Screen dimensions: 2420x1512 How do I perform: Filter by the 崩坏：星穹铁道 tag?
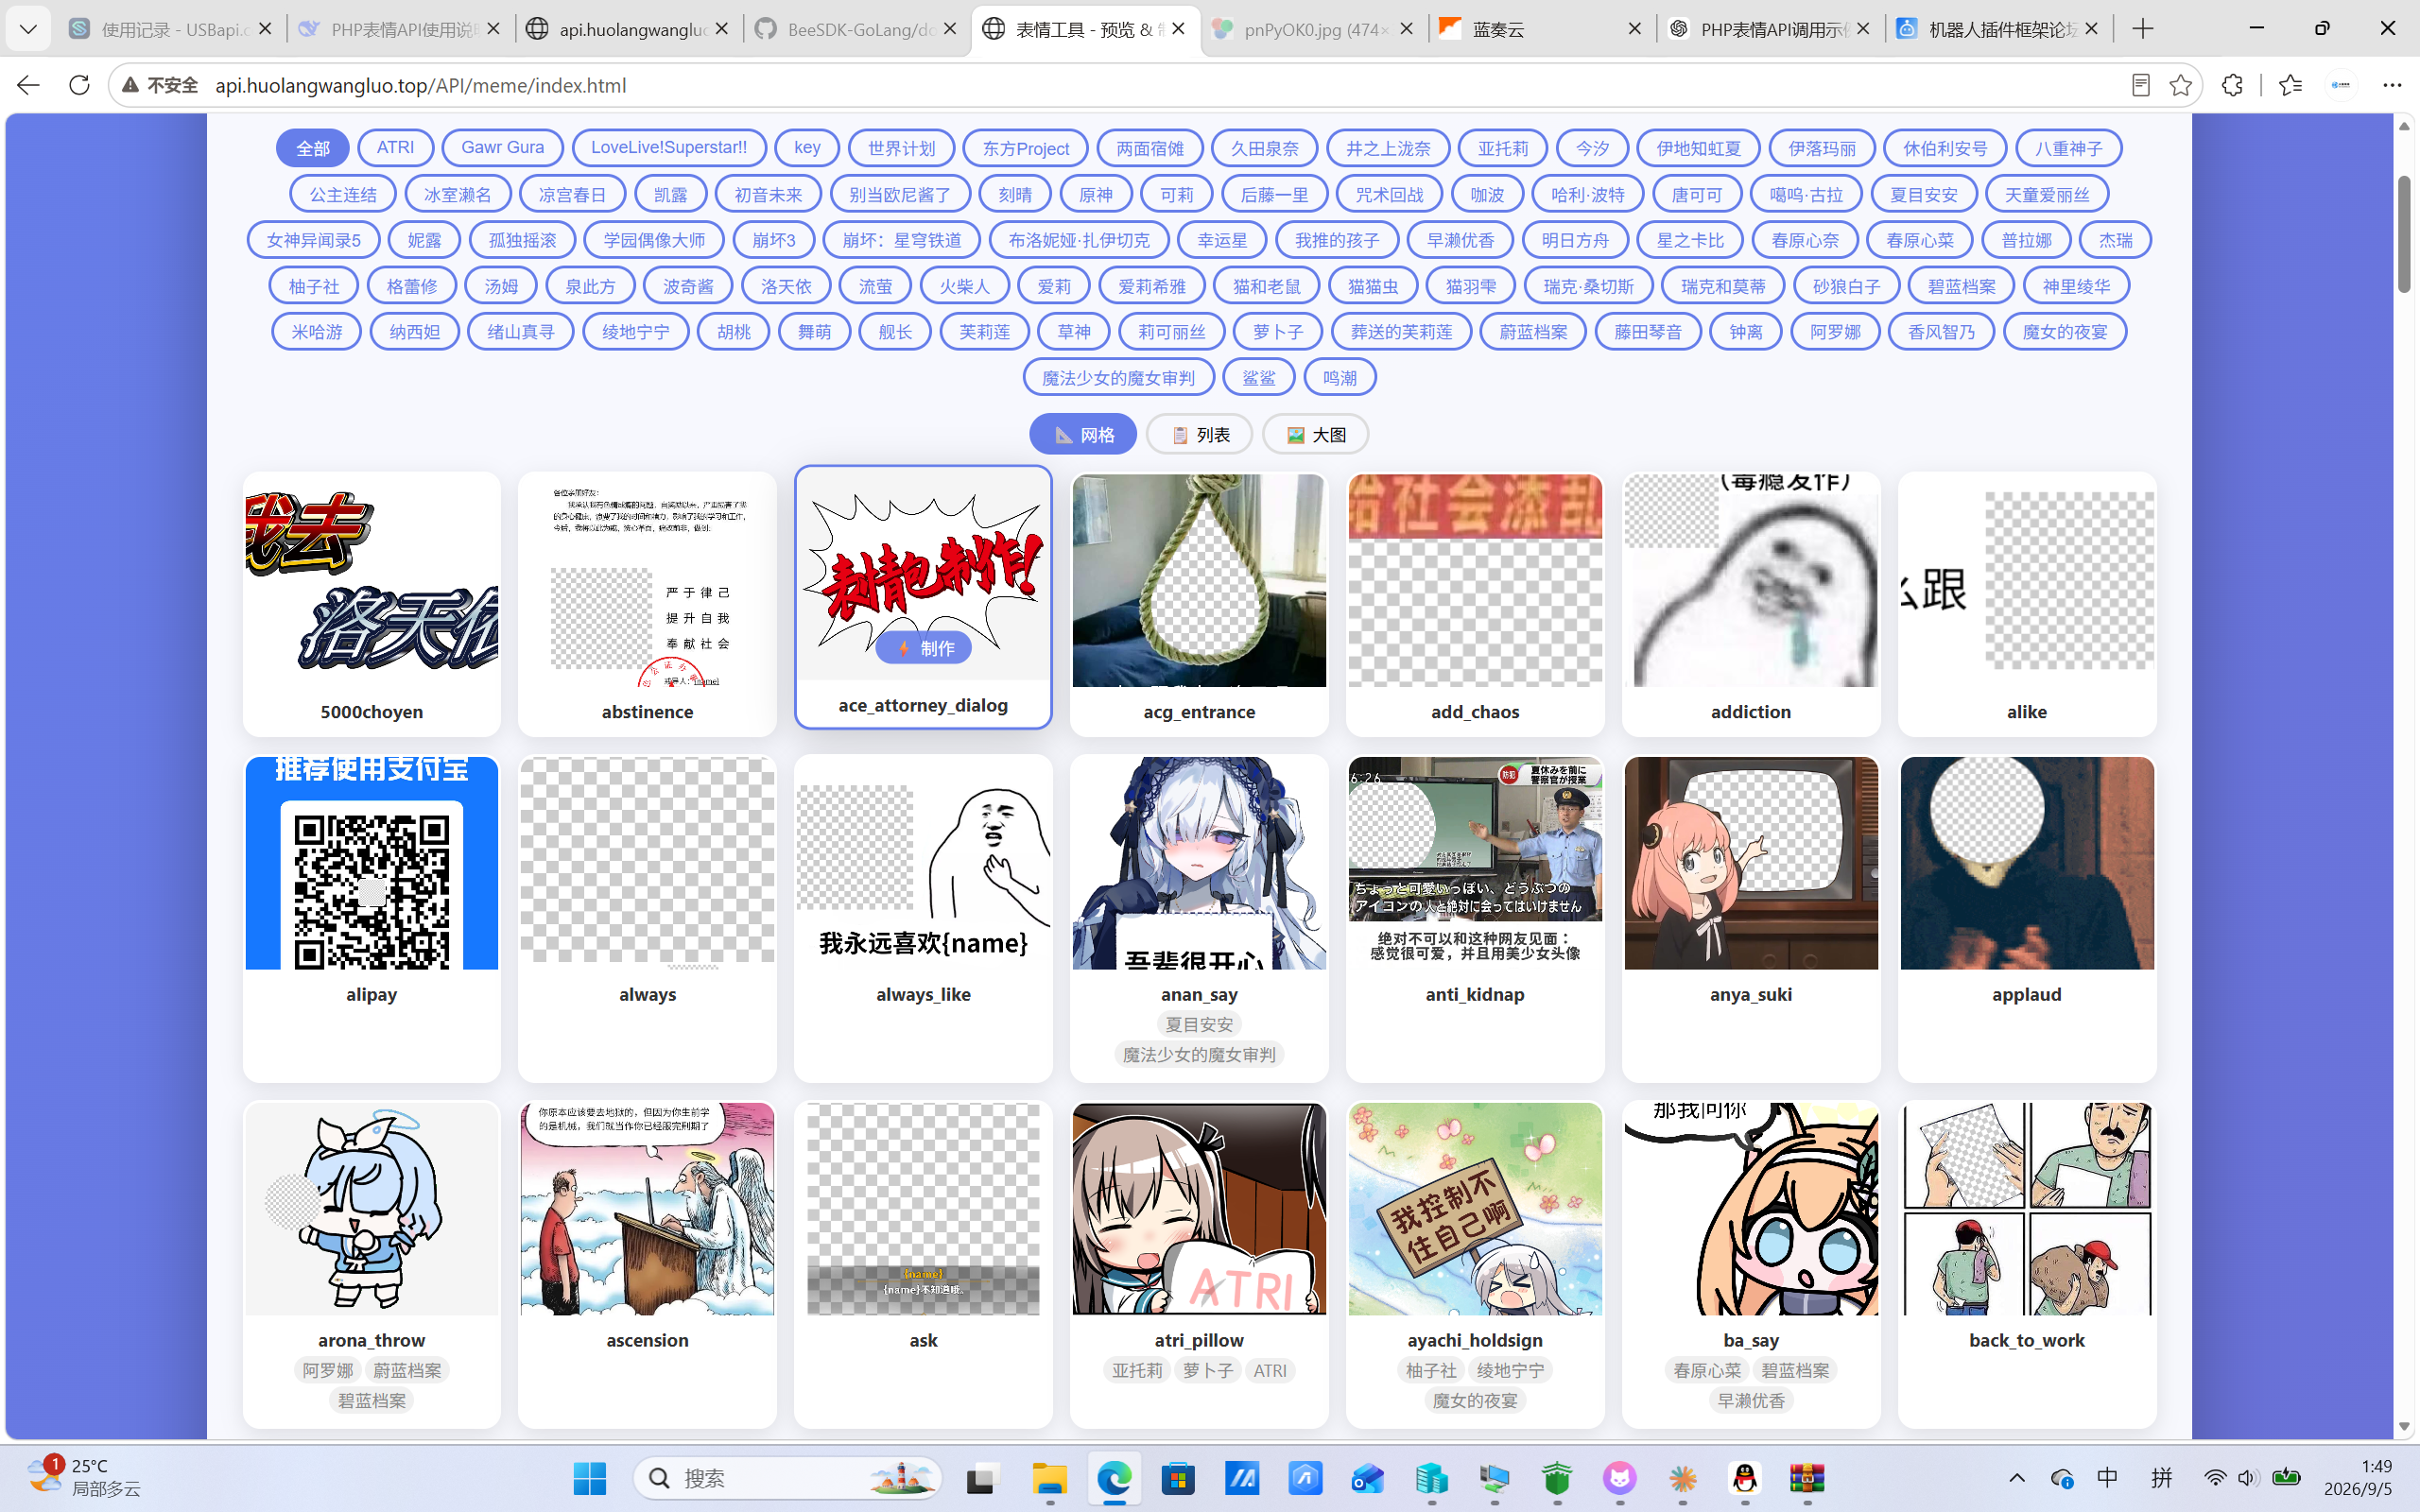point(902,240)
